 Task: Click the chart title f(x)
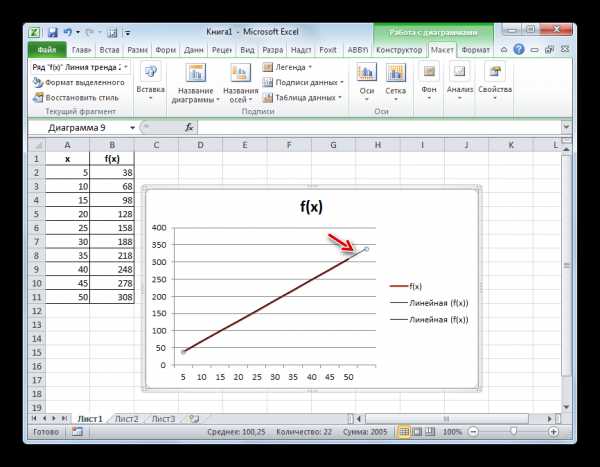(x=311, y=207)
